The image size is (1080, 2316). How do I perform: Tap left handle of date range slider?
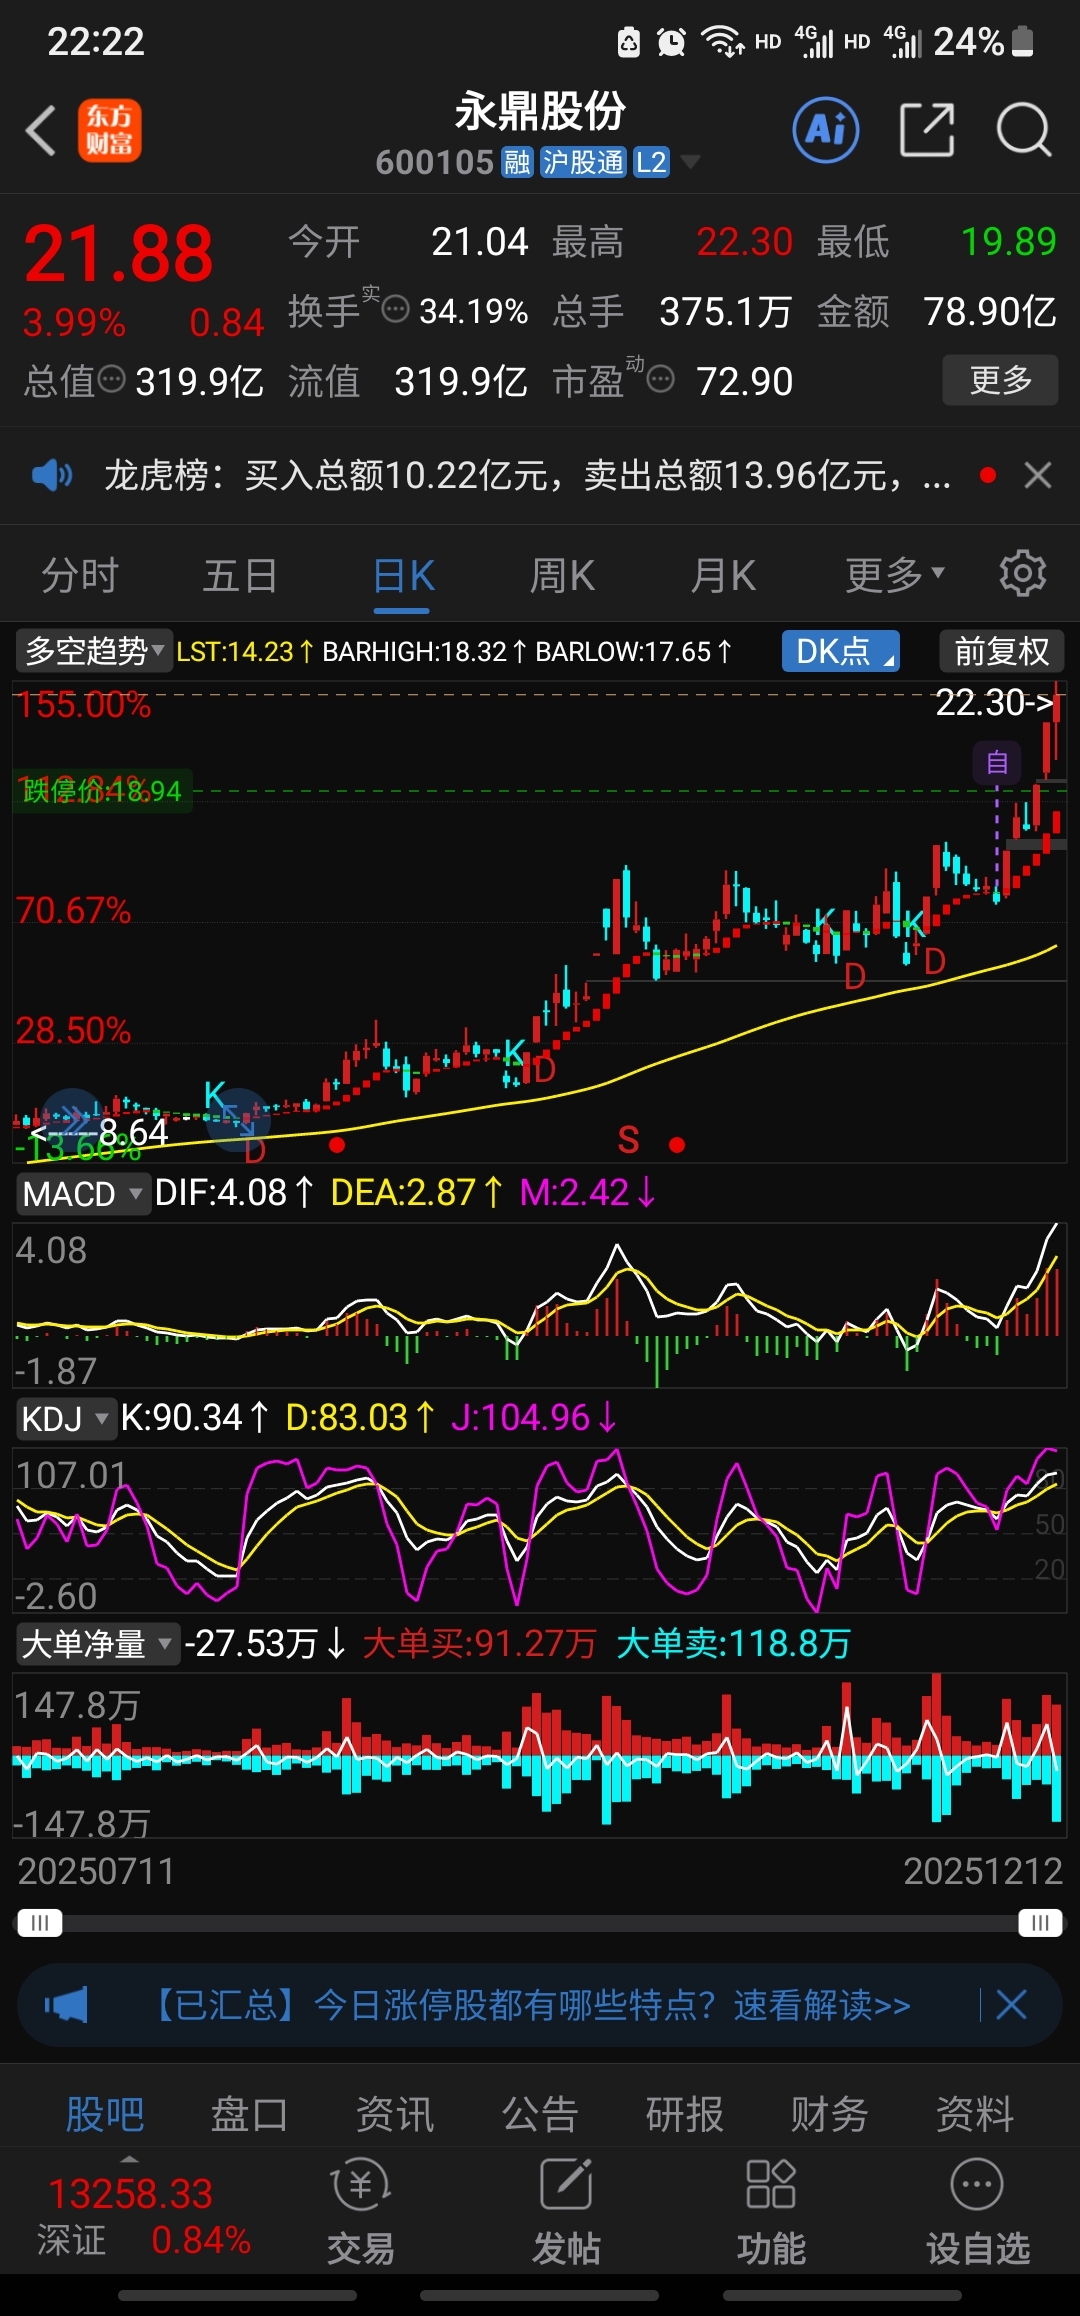[40, 1923]
